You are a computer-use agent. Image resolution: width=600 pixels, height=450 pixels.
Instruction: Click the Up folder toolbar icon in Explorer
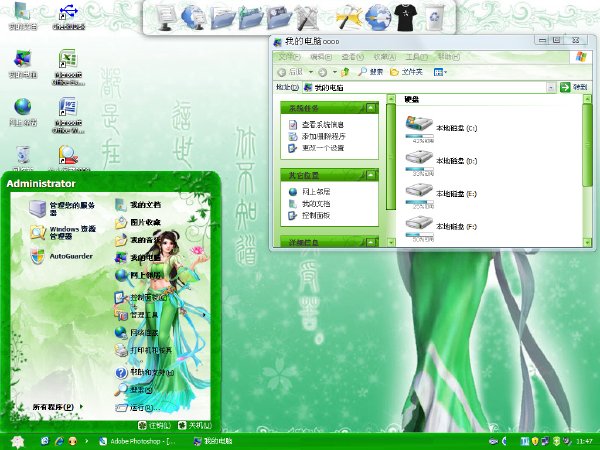click(346, 72)
